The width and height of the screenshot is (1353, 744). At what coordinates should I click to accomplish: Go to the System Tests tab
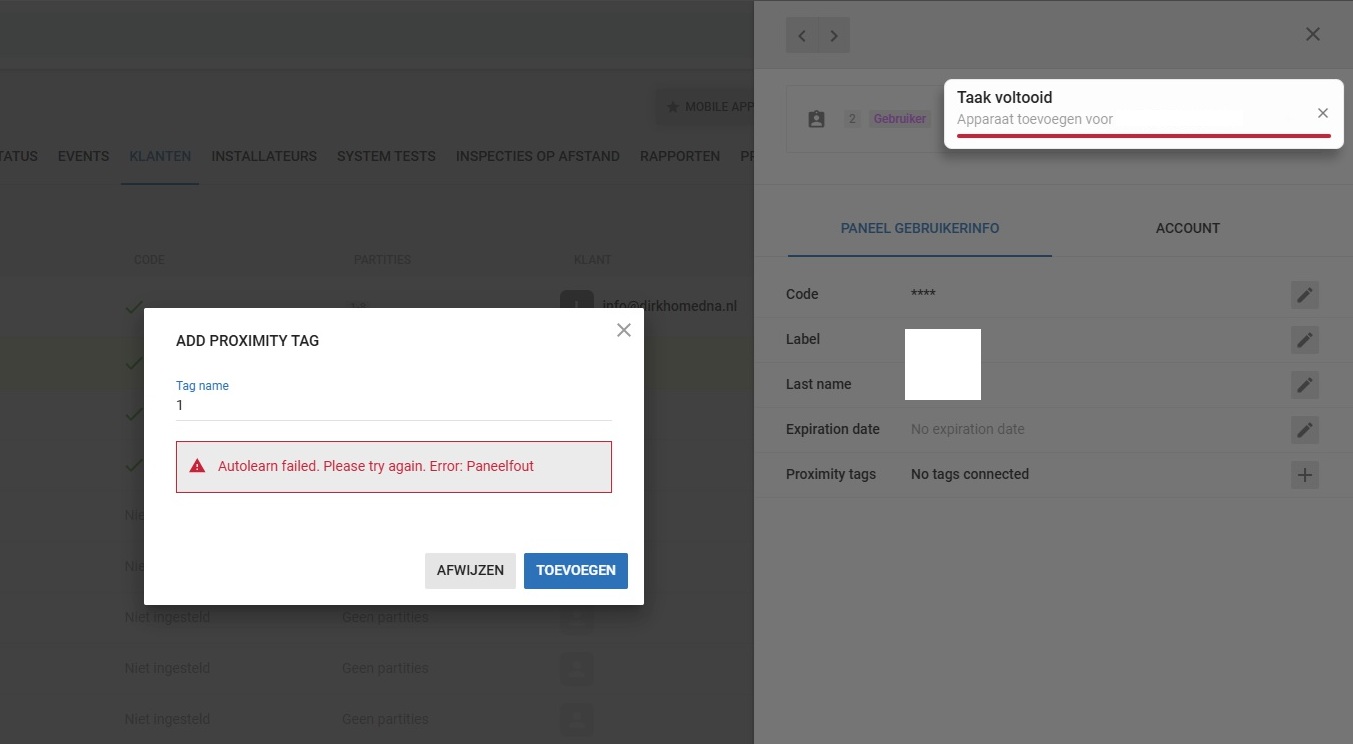pyautogui.click(x=386, y=156)
